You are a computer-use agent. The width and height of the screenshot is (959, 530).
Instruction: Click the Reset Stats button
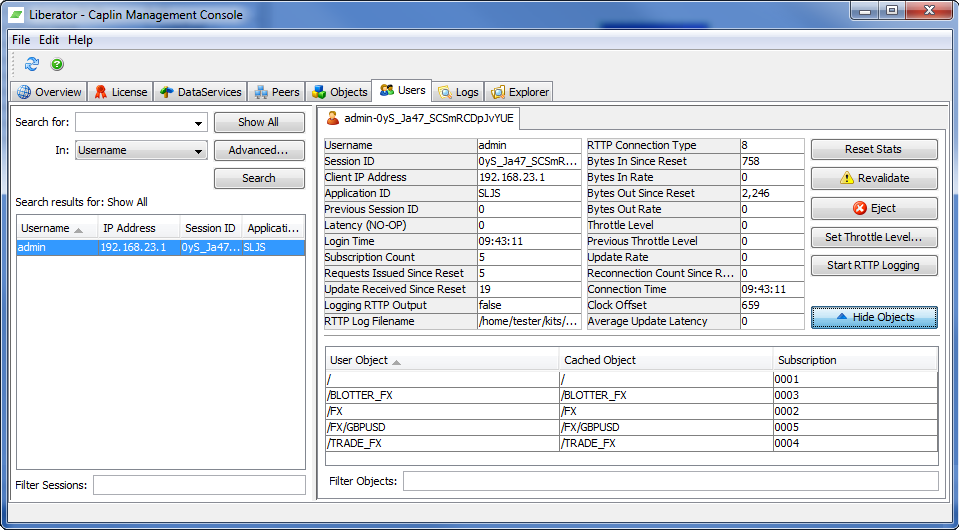873,149
